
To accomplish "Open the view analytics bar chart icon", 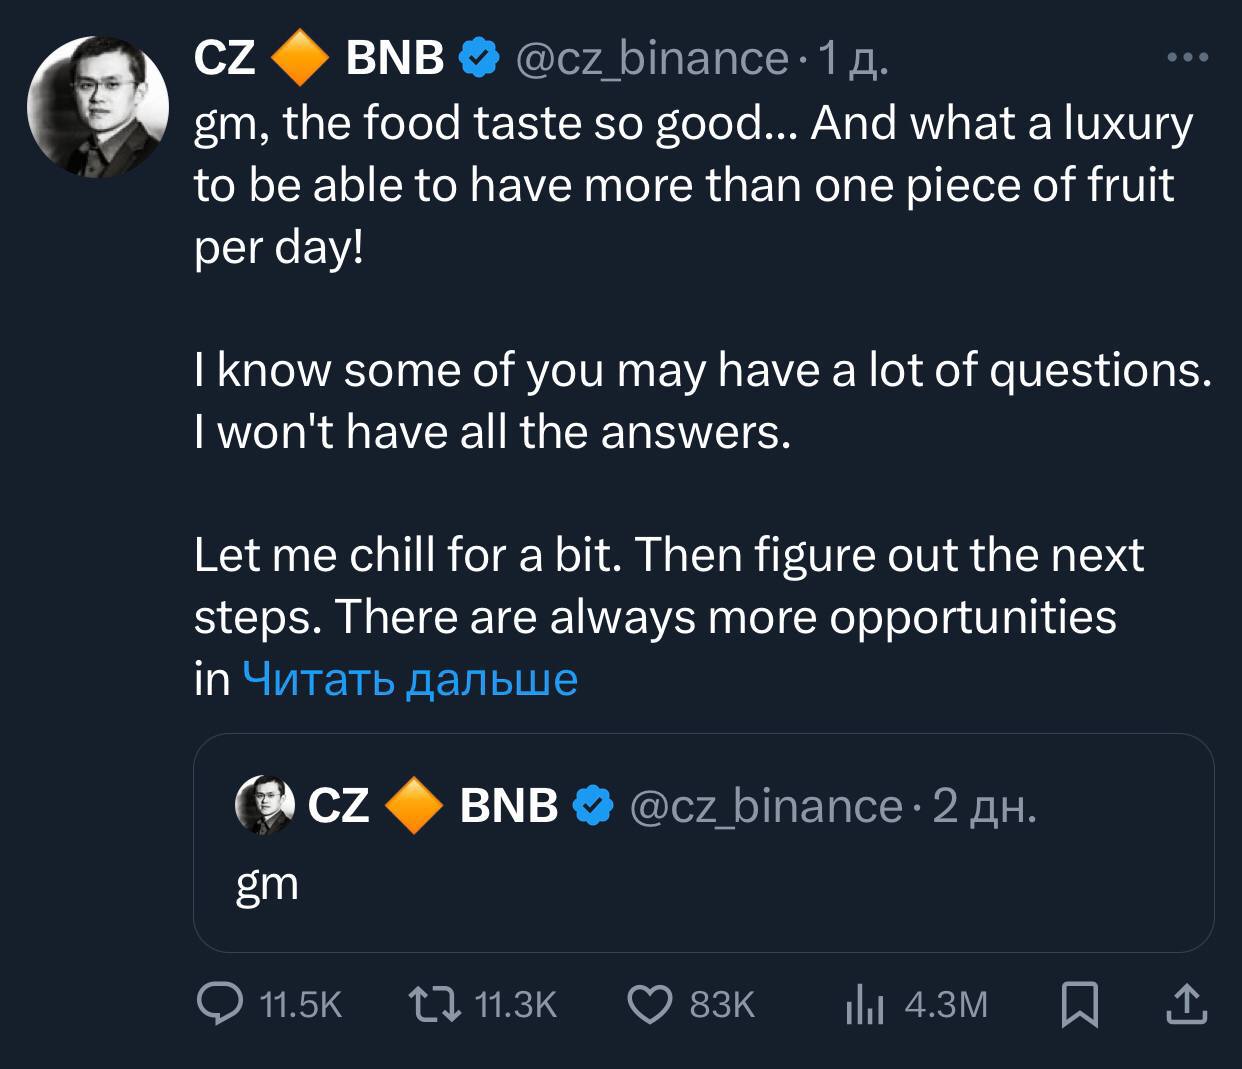I will pyautogui.click(x=865, y=1005).
